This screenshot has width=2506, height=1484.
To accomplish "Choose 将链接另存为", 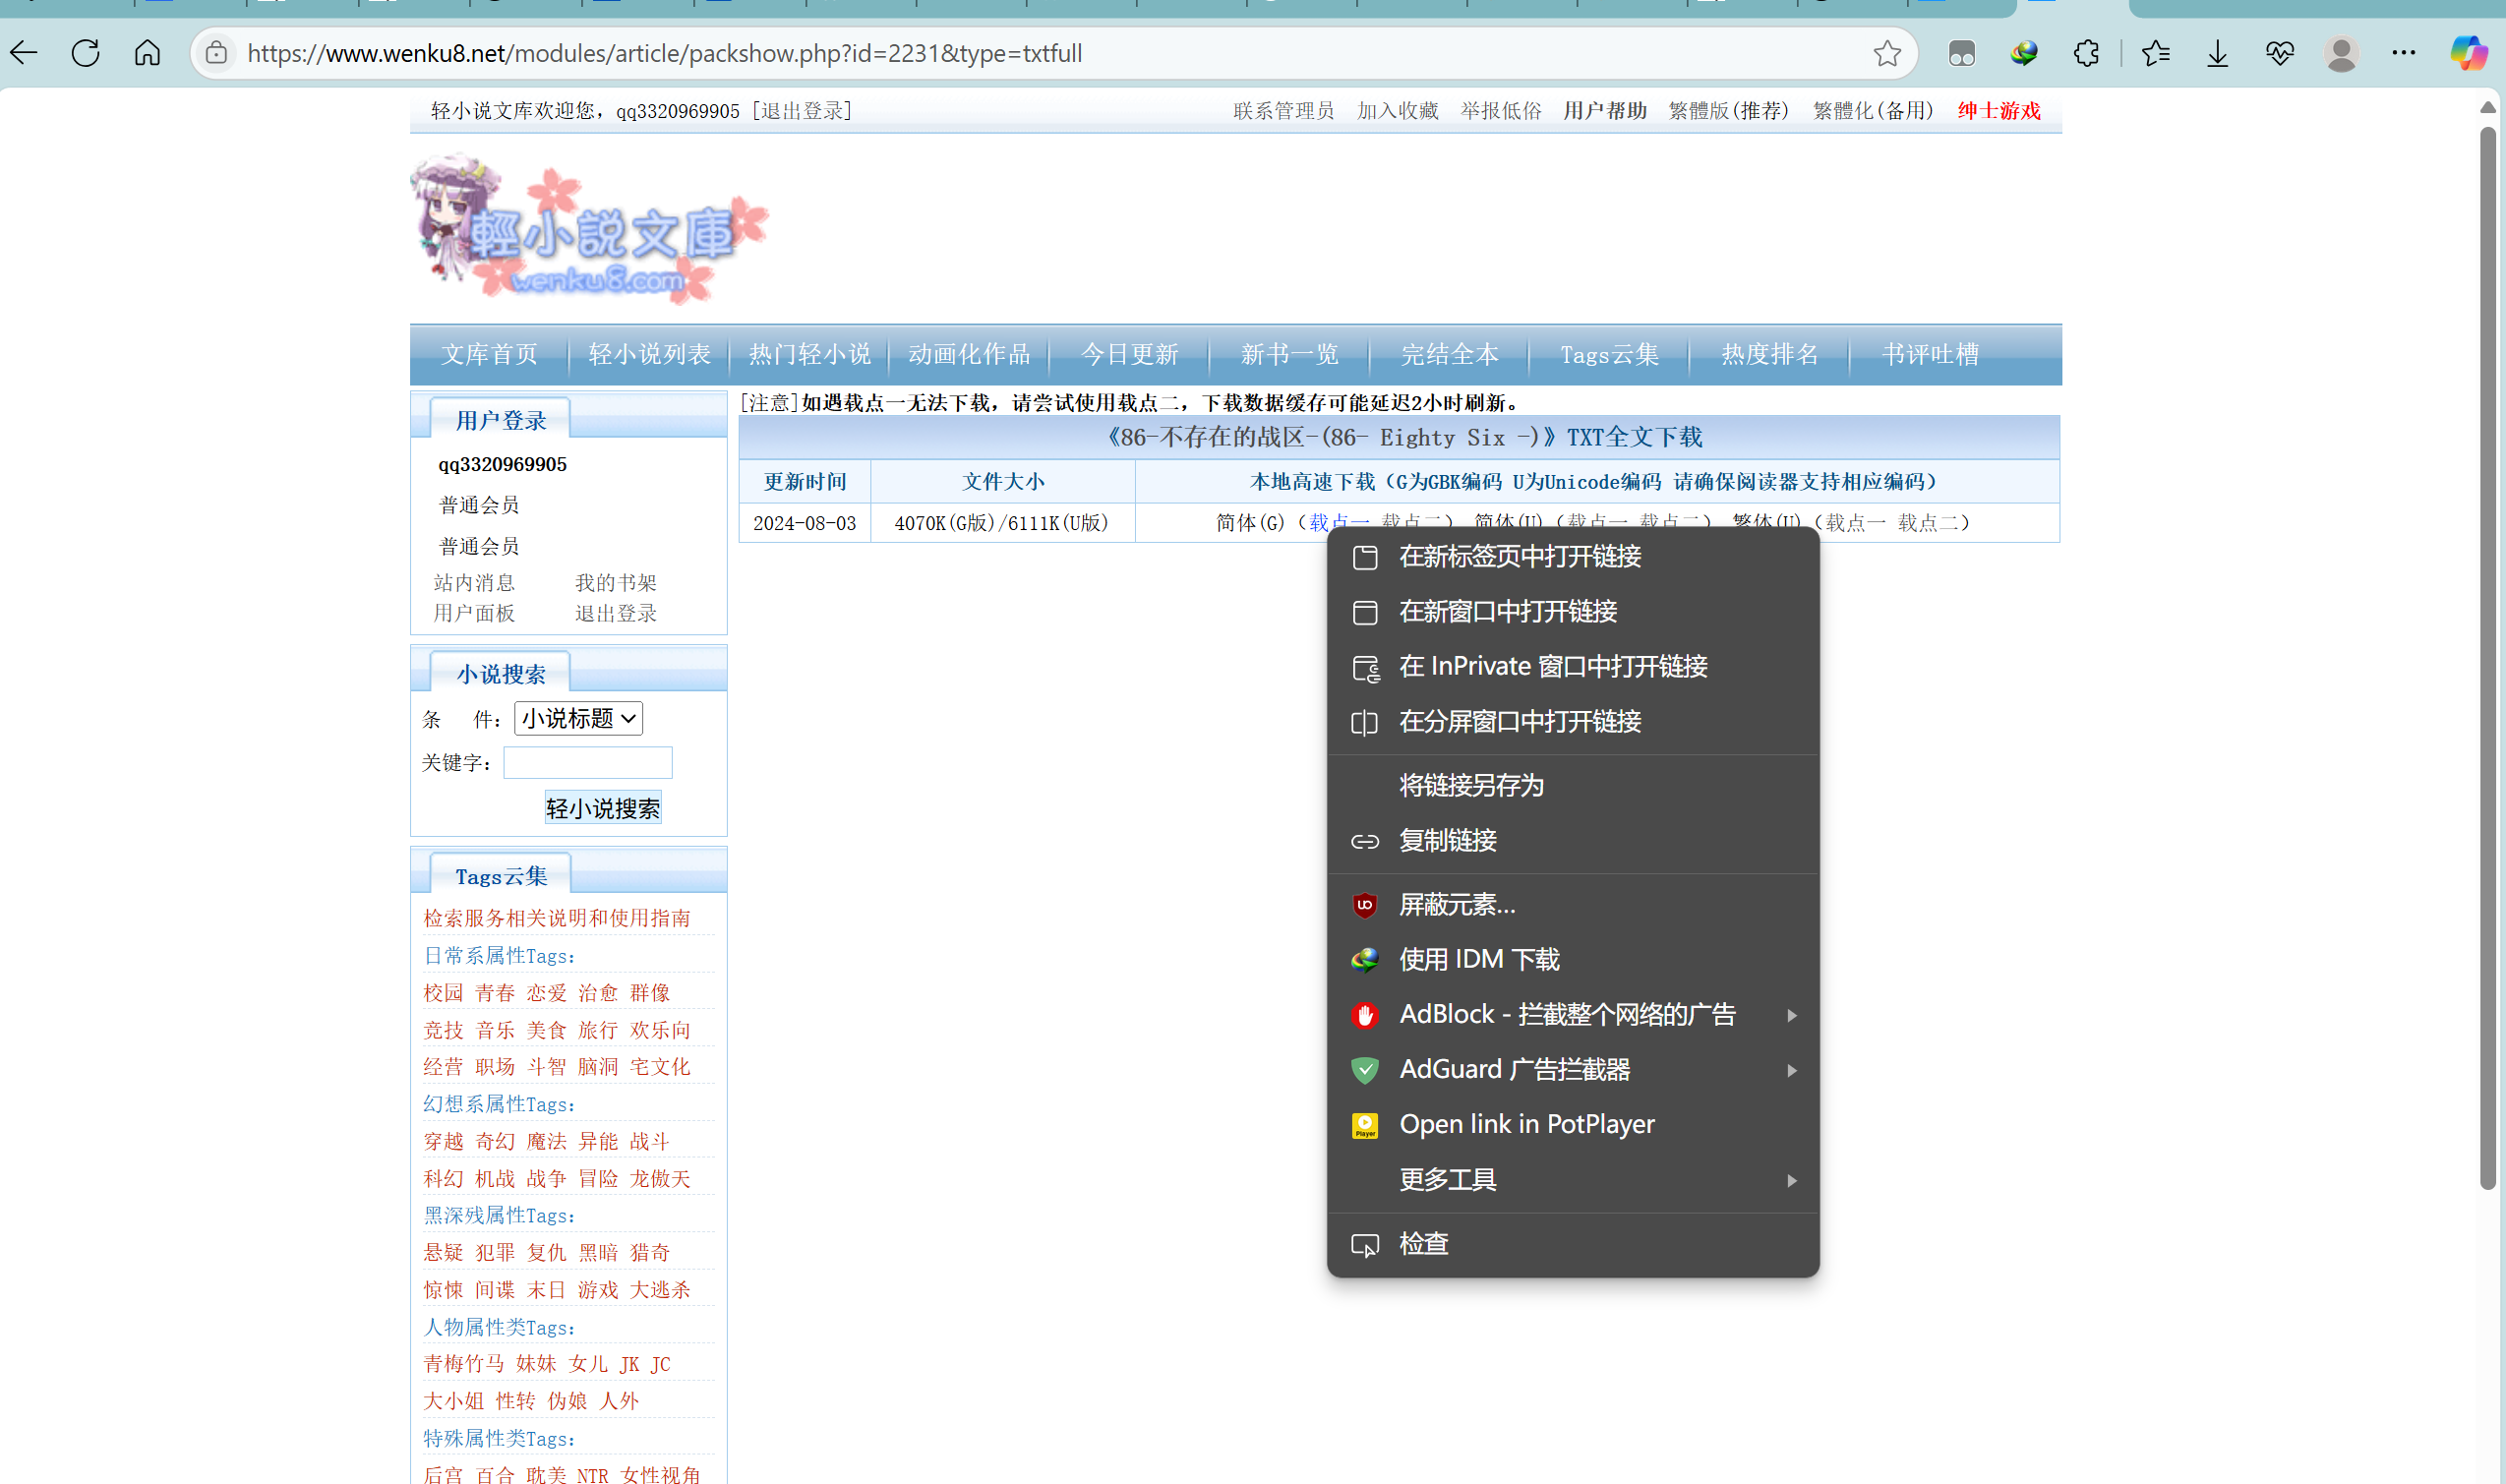I will [x=1572, y=785].
